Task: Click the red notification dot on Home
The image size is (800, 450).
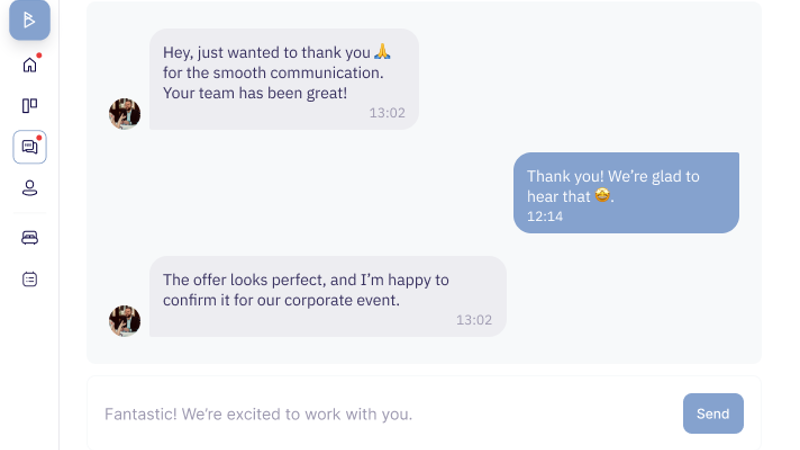Action: click(39, 55)
